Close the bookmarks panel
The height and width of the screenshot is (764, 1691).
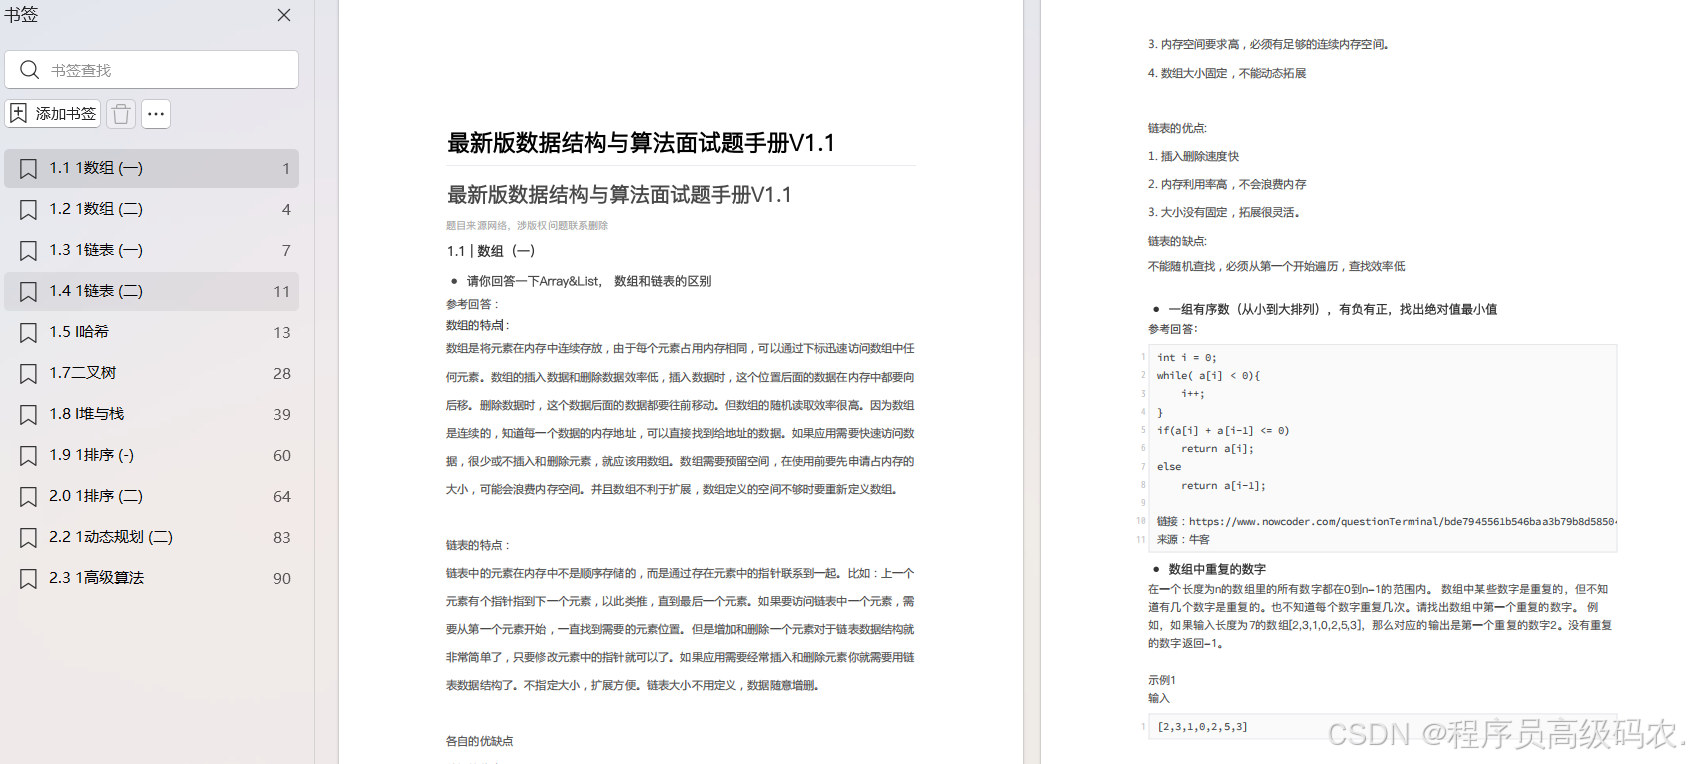click(x=284, y=15)
